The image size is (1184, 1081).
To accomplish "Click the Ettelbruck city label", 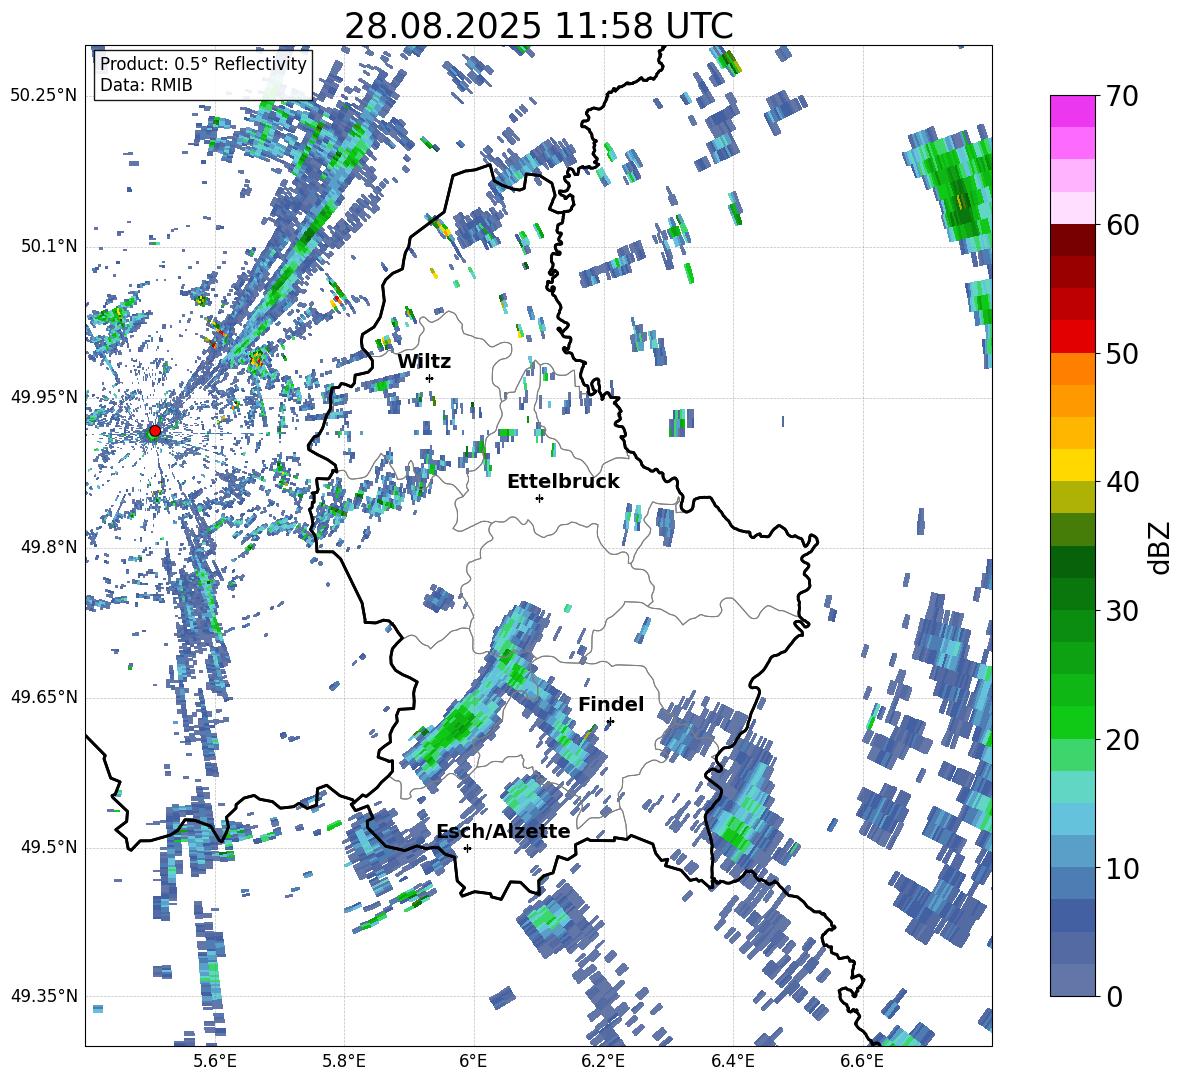I will pyautogui.click(x=563, y=482).
